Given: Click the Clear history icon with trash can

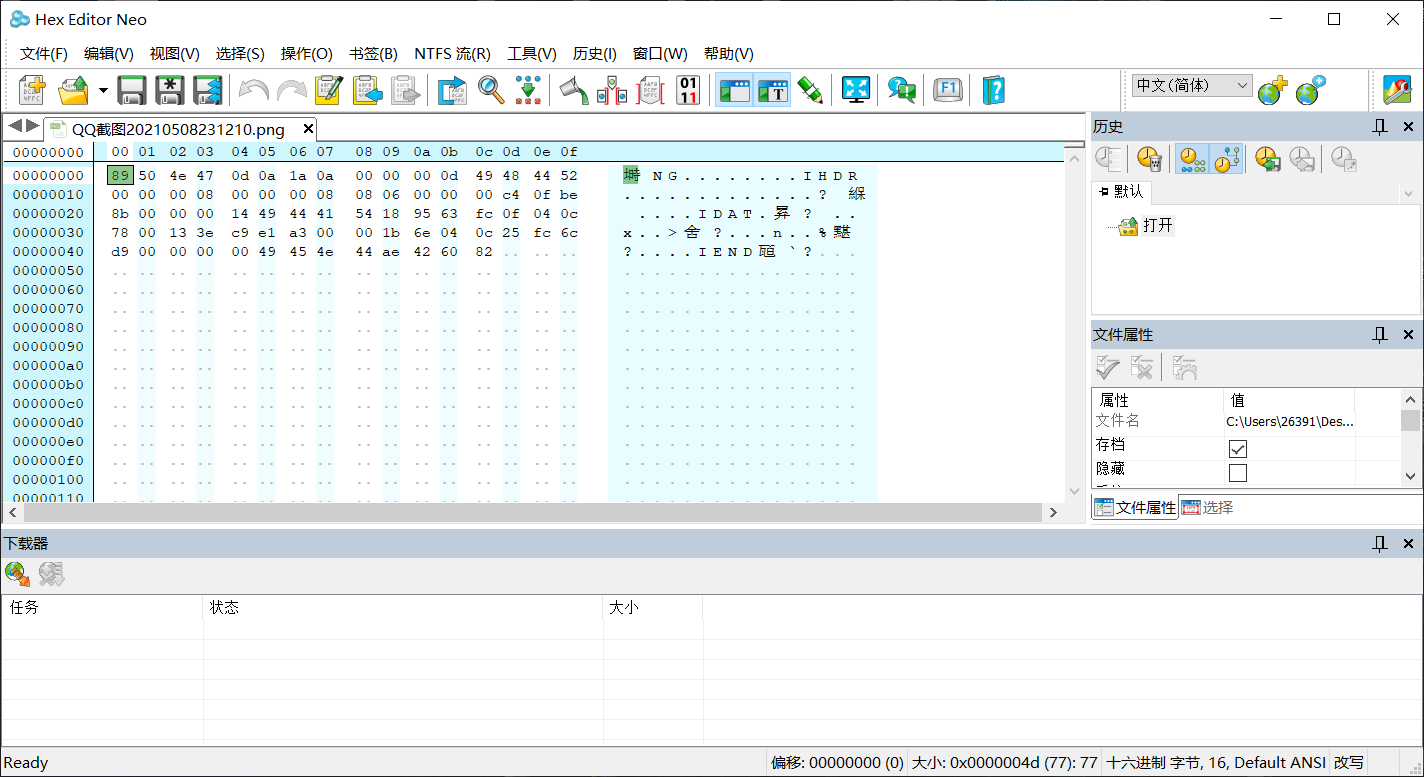Looking at the screenshot, I should coord(1149,159).
